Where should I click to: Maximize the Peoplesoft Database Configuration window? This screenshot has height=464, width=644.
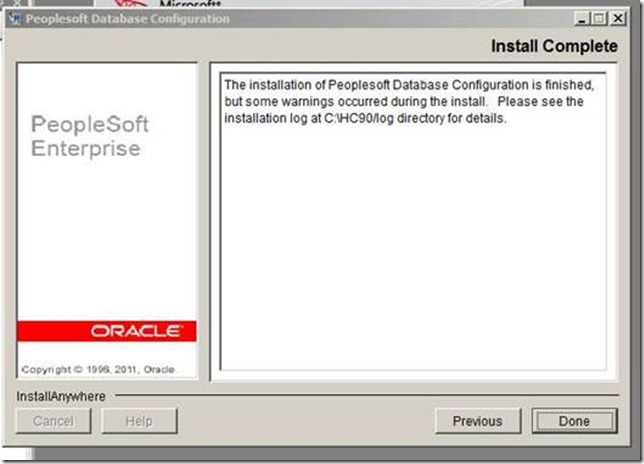pos(599,18)
